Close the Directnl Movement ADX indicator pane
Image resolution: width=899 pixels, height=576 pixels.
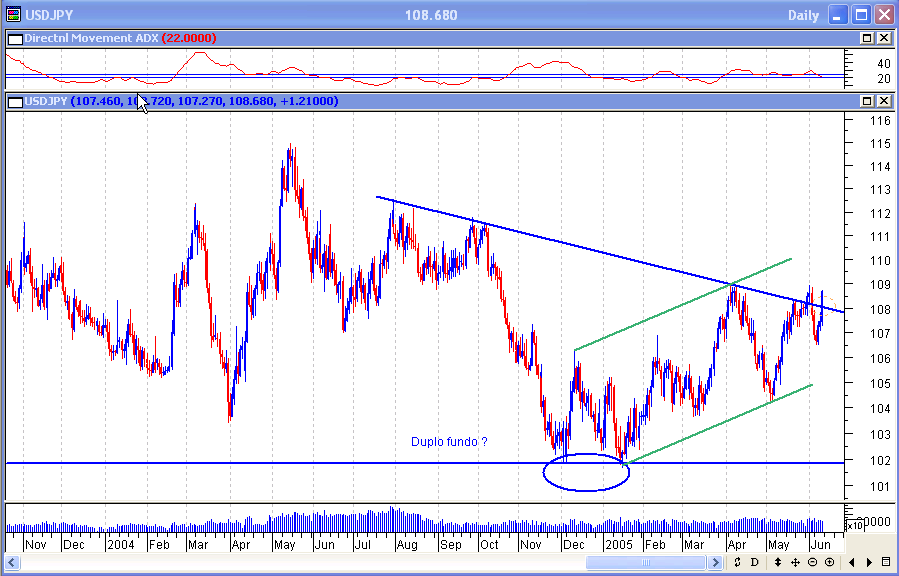point(884,38)
